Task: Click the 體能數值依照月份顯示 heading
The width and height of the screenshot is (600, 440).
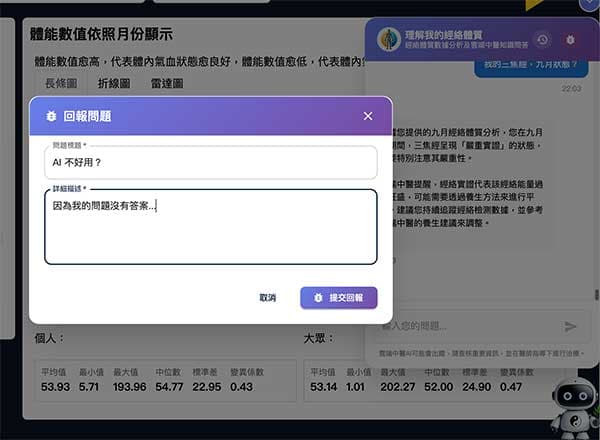Action: pos(101,34)
